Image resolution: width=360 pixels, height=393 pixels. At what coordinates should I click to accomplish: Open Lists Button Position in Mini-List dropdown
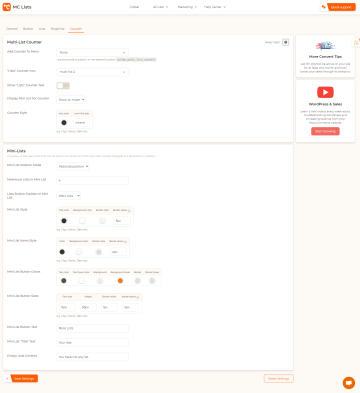(x=68, y=196)
